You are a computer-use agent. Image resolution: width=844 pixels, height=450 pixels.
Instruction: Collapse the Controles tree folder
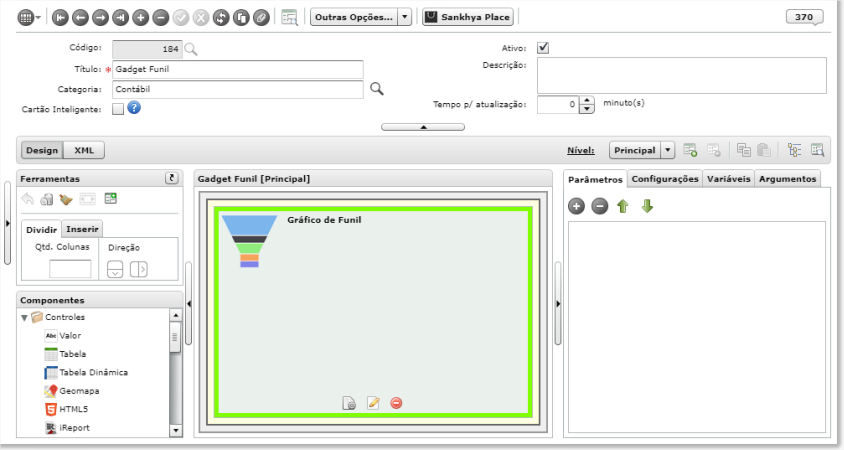click(x=24, y=318)
